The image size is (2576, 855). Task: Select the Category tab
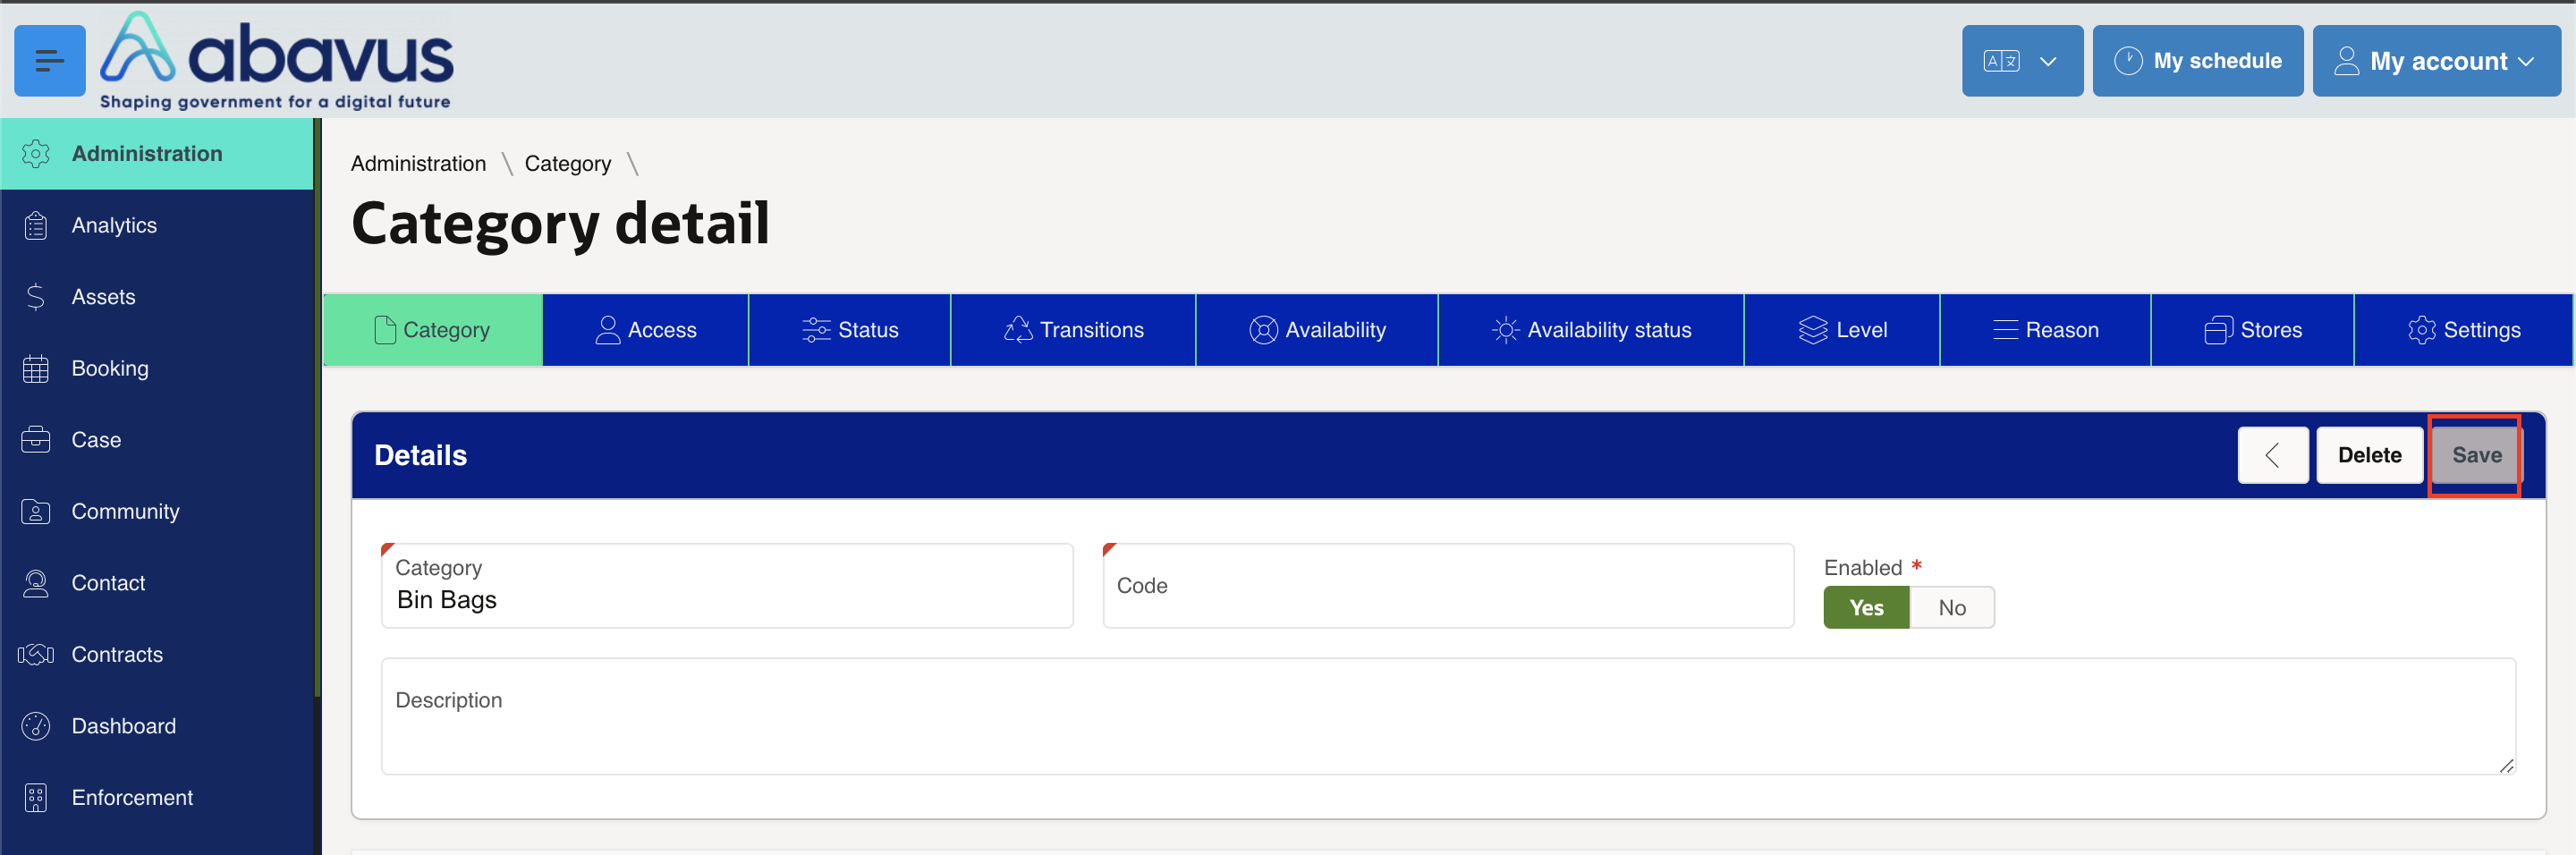[433, 330]
